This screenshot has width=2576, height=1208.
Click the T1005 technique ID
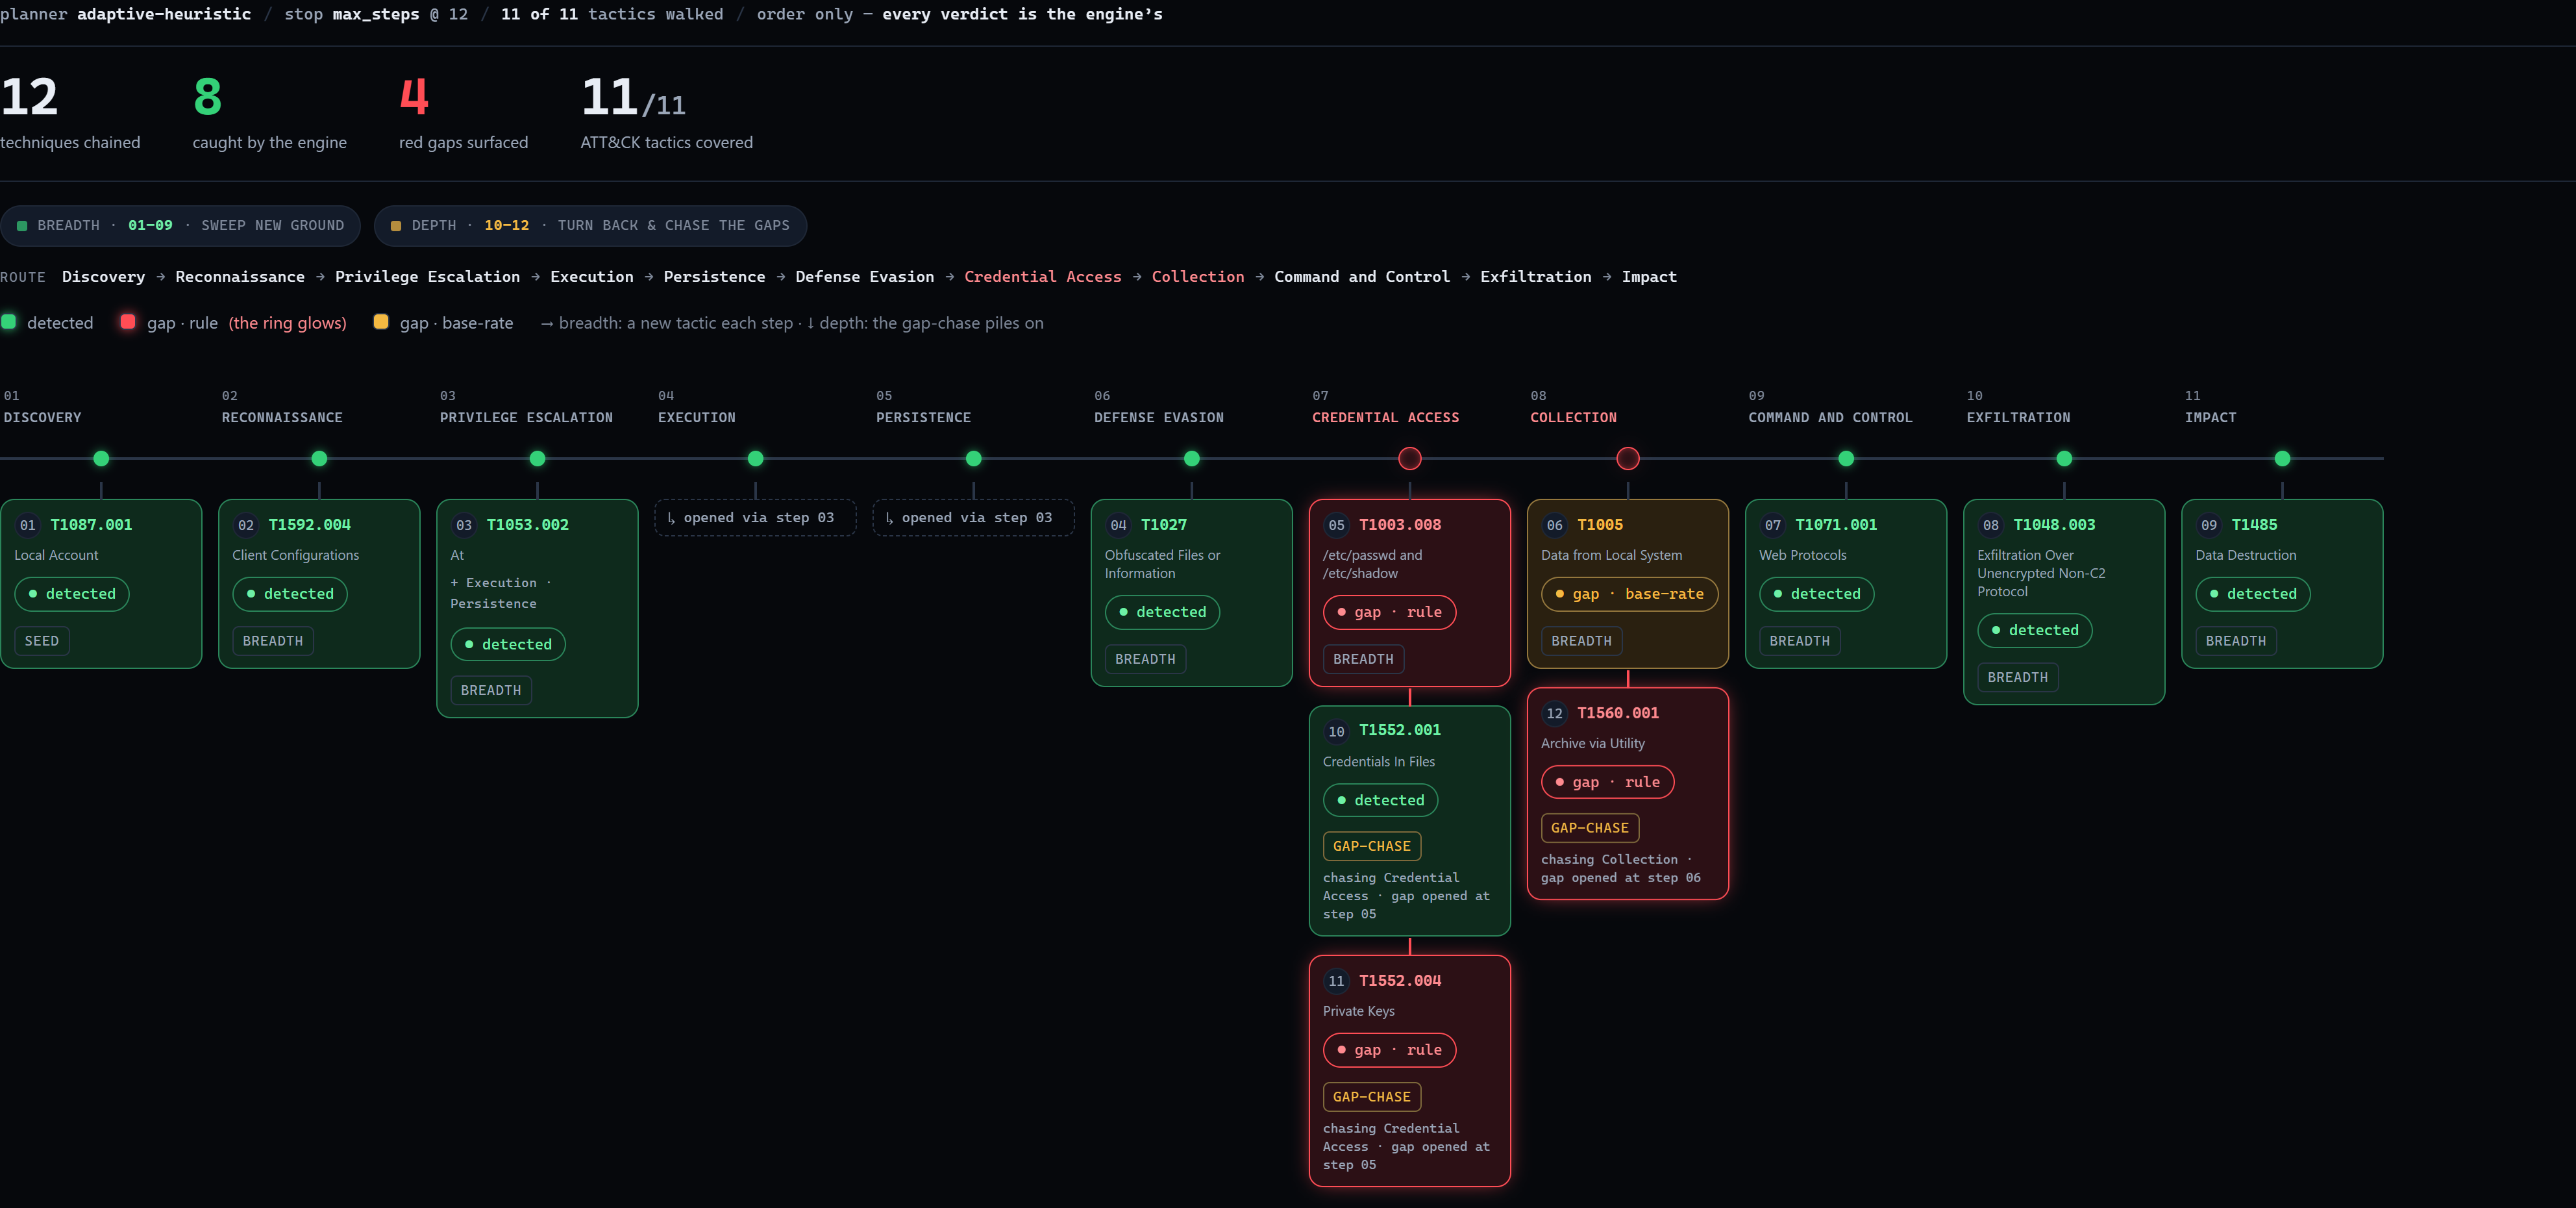coord(1600,525)
